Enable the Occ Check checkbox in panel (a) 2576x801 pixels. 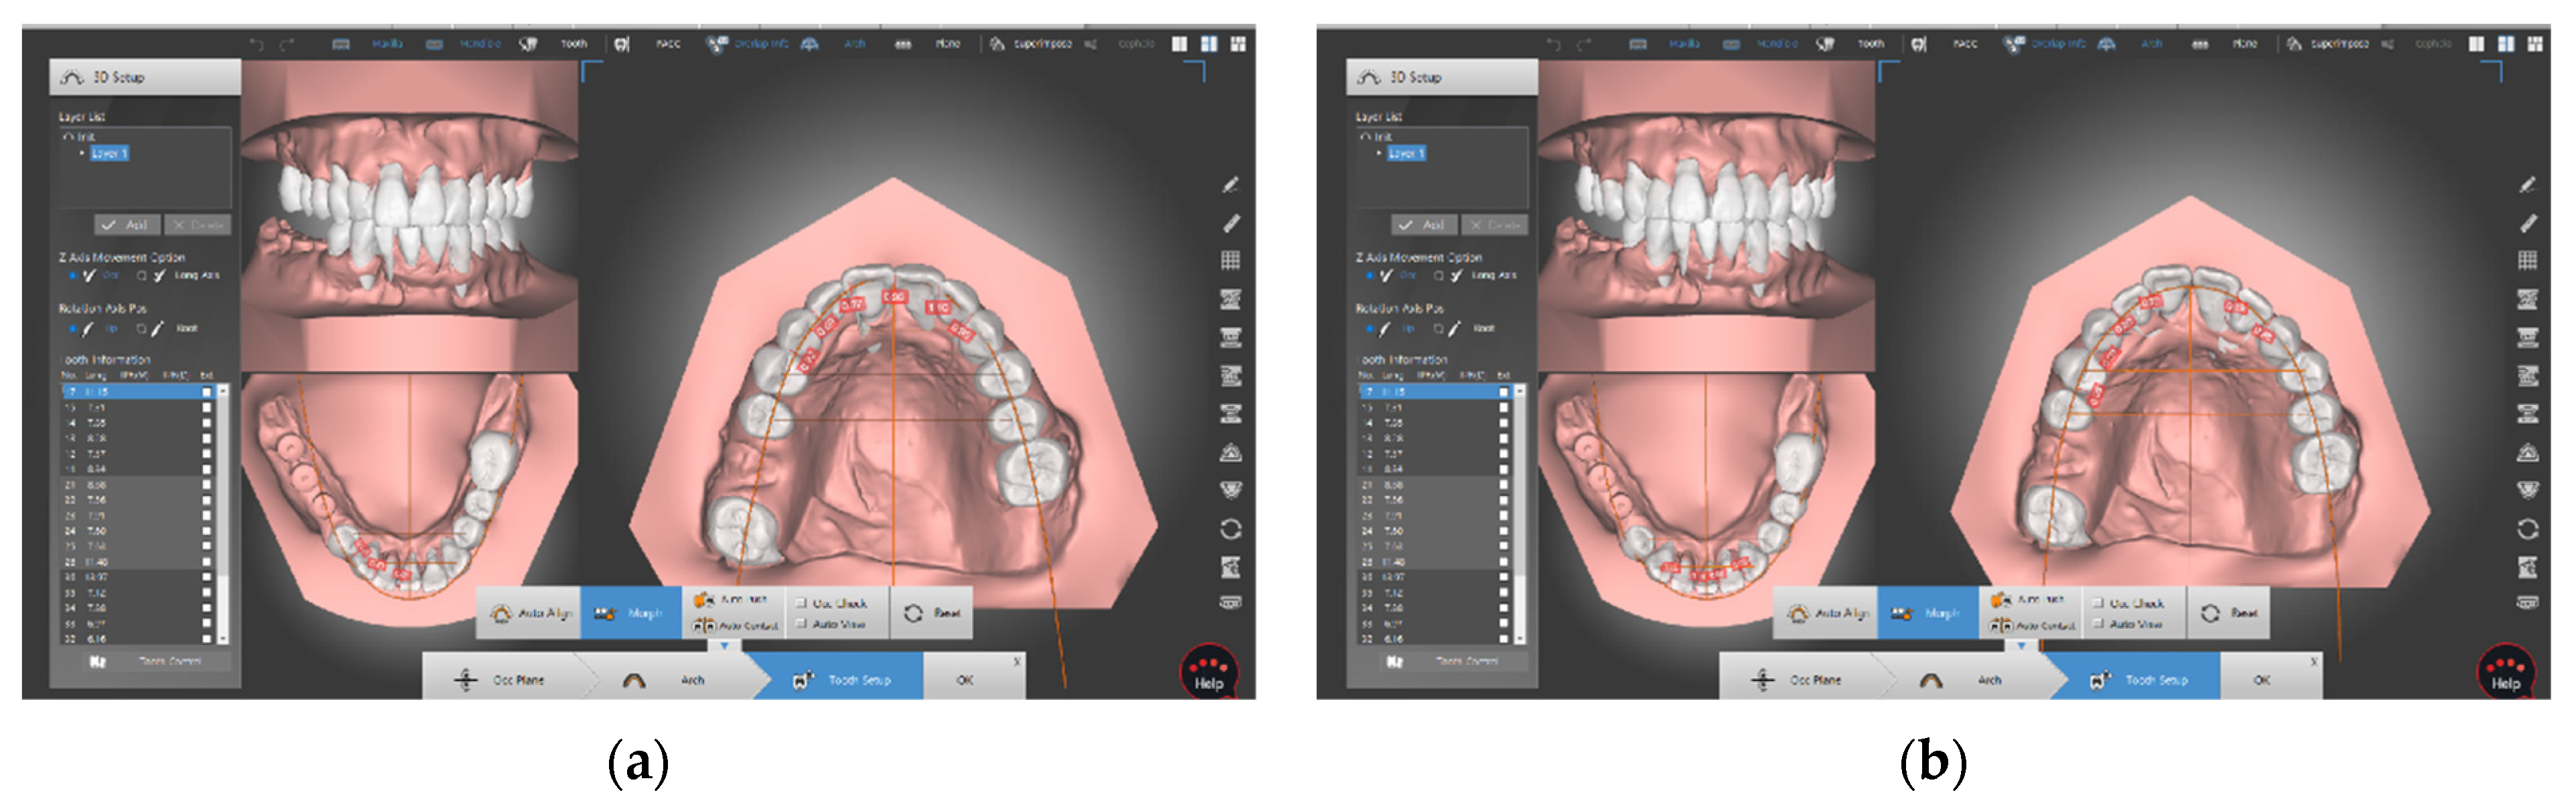[x=801, y=603]
